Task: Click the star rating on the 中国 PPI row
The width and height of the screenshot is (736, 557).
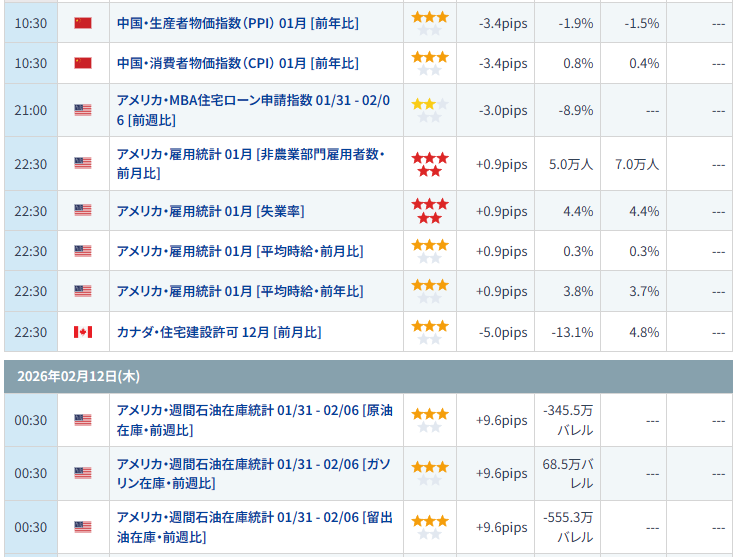Action: point(430,23)
